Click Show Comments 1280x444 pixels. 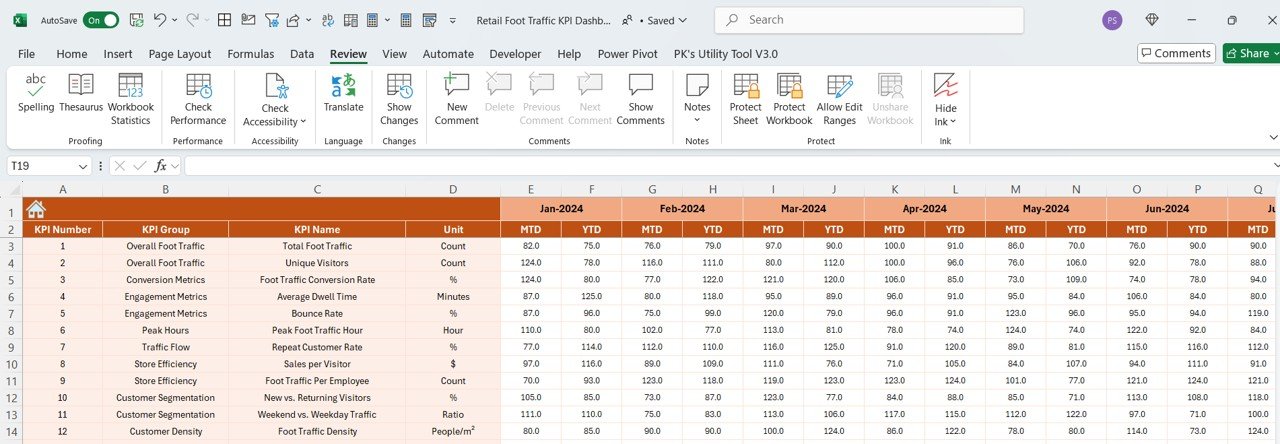point(641,99)
